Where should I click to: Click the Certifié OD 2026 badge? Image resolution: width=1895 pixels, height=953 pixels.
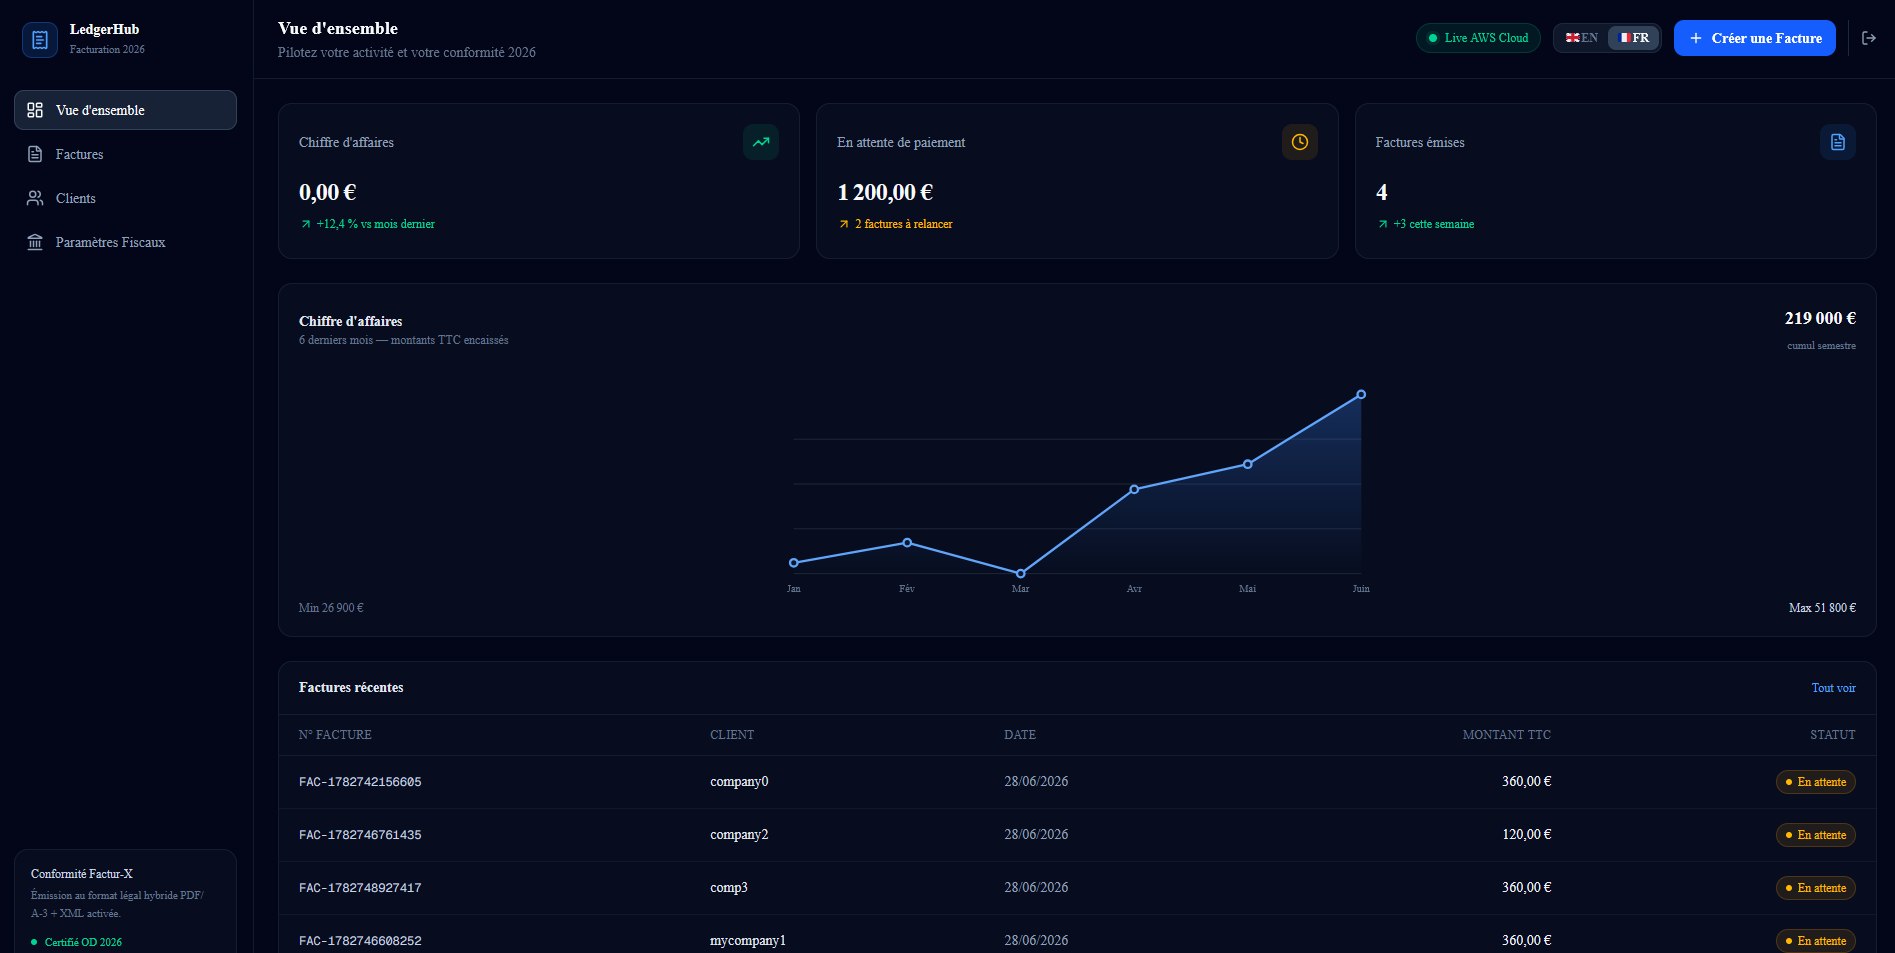(x=77, y=942)
